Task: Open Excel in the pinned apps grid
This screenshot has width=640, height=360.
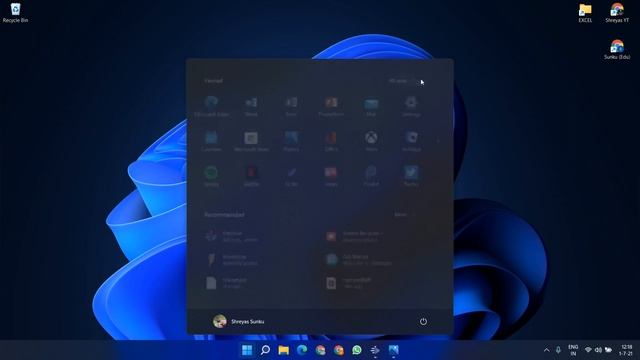Action: 291,106
